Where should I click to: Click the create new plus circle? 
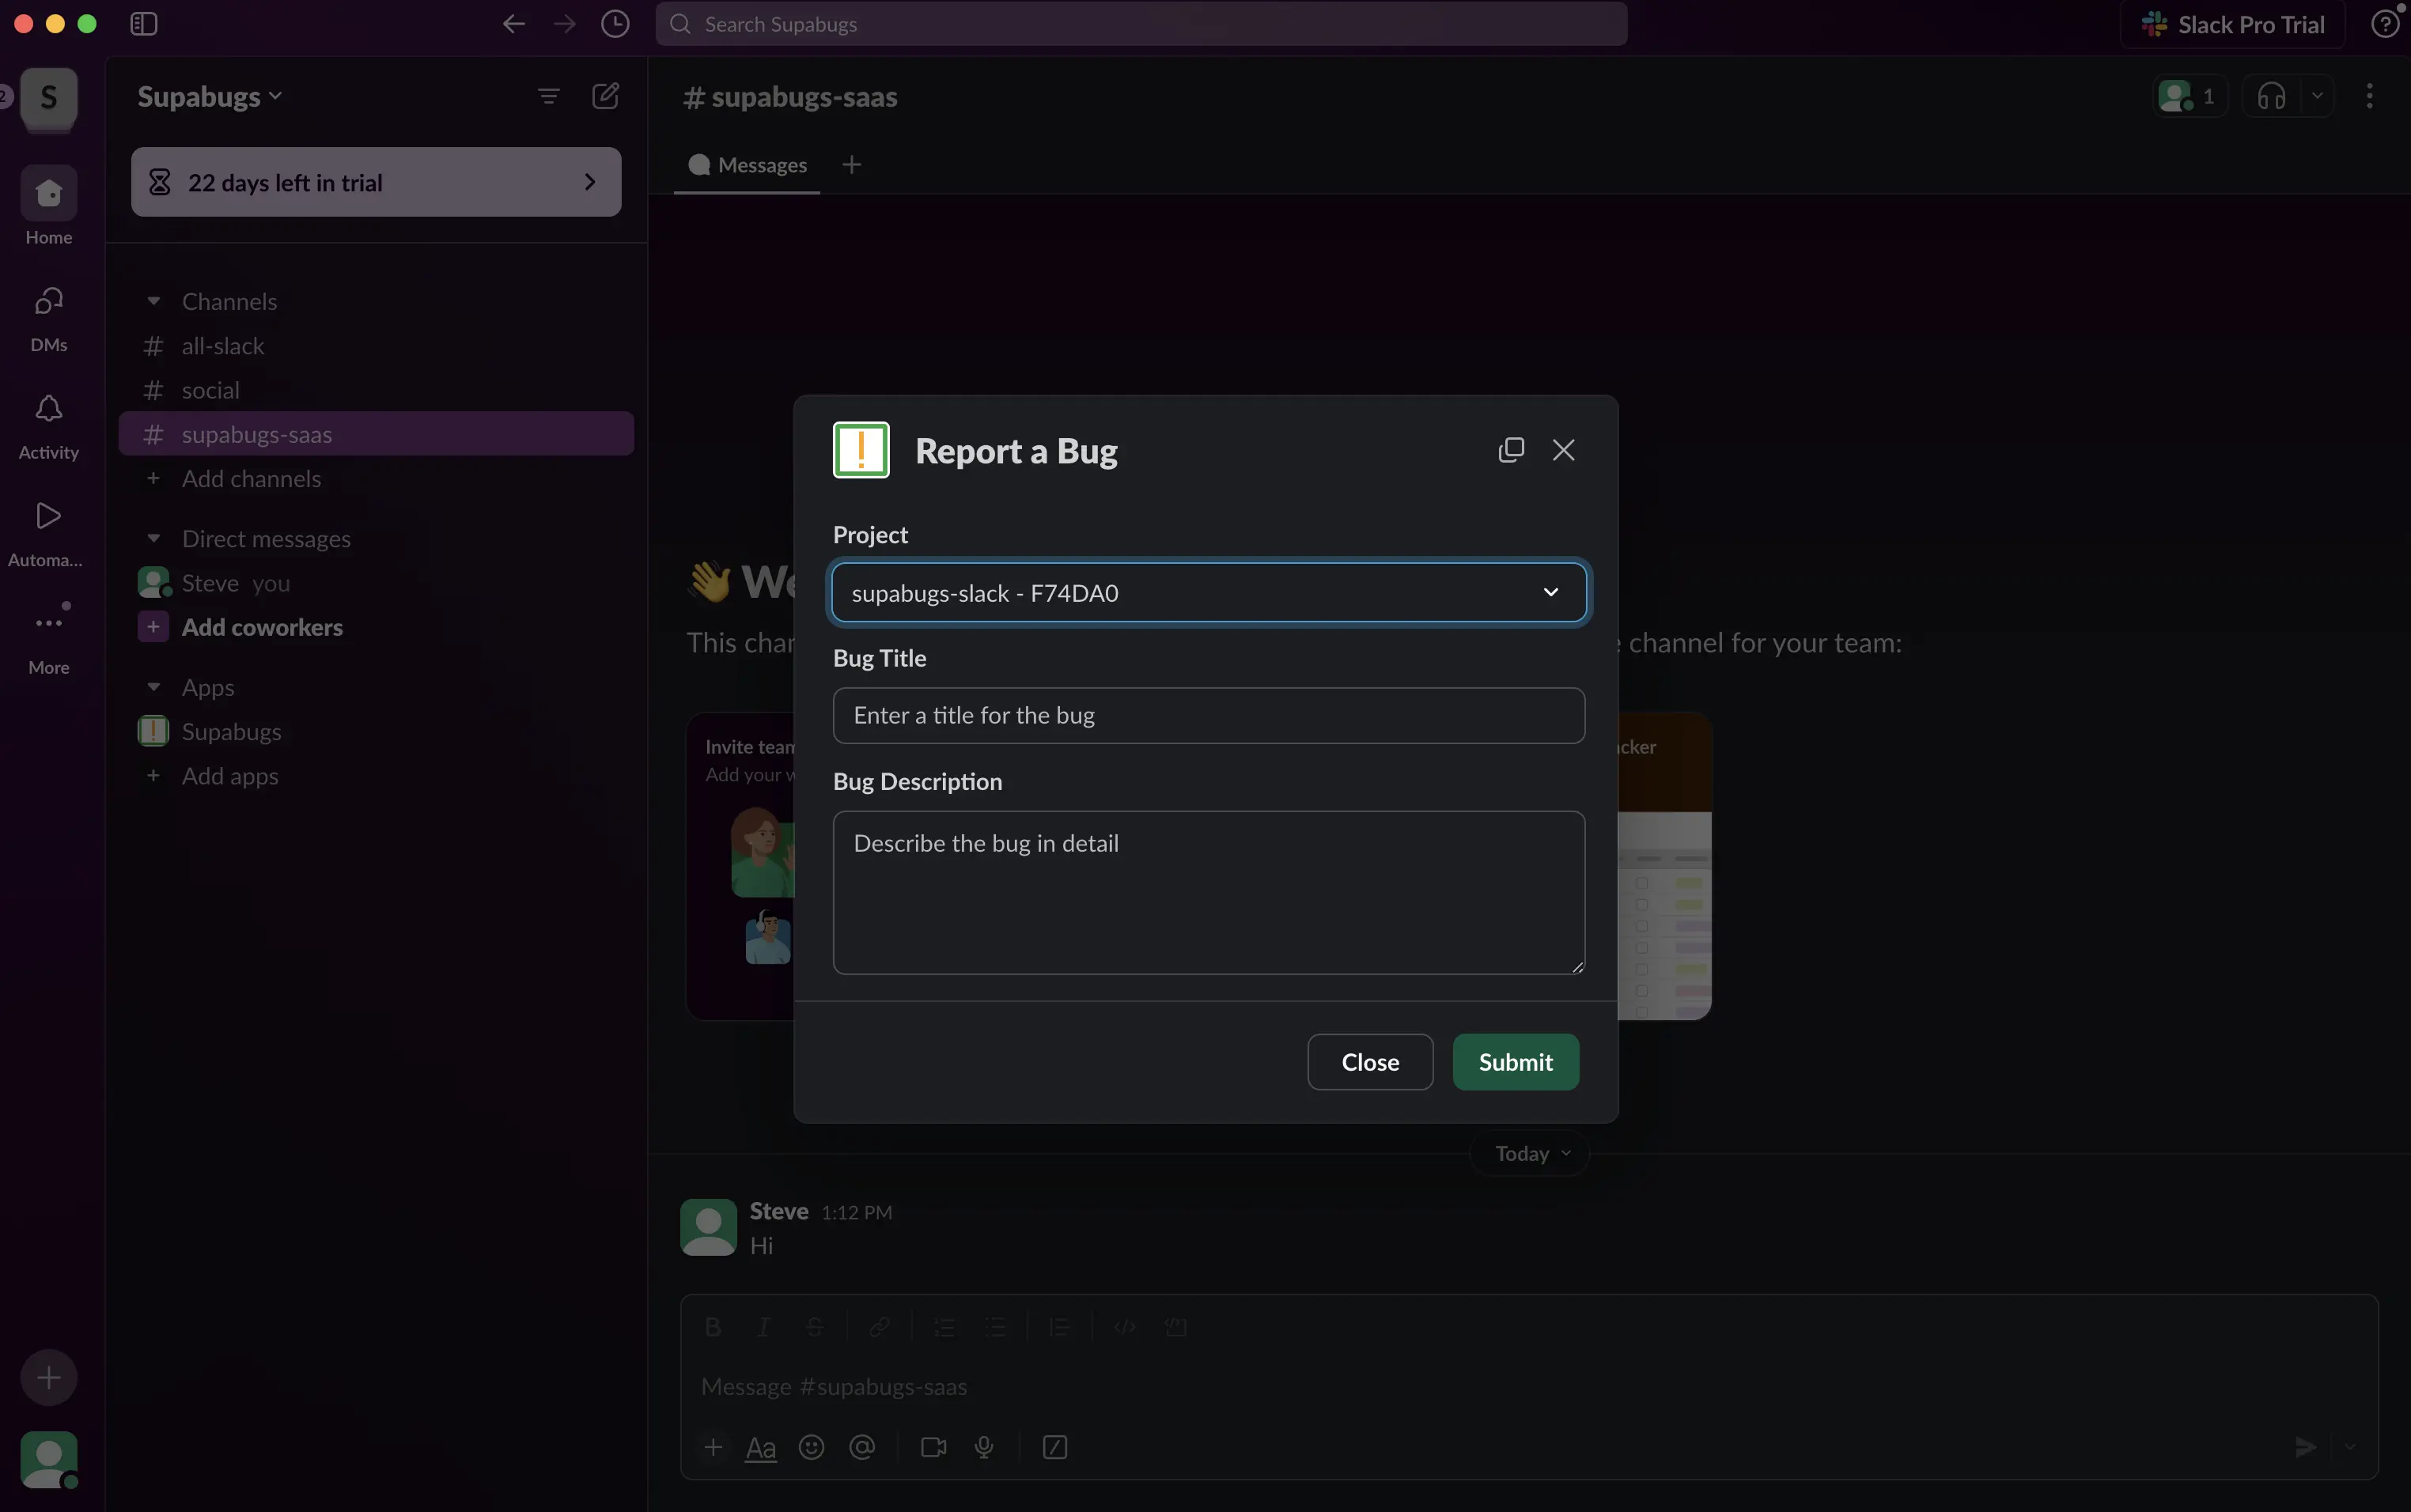click(49, 1378)
